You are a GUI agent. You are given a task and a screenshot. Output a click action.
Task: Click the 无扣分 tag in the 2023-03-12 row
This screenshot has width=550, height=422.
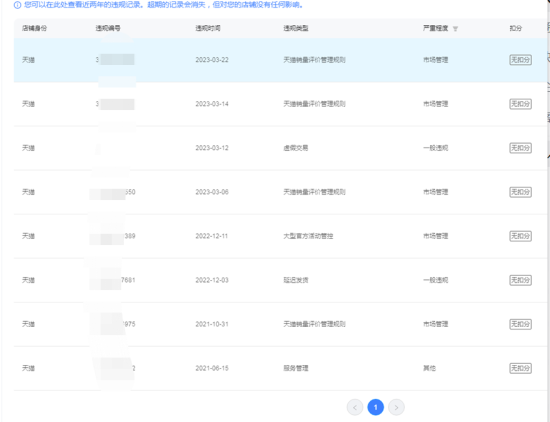[520, 148]
